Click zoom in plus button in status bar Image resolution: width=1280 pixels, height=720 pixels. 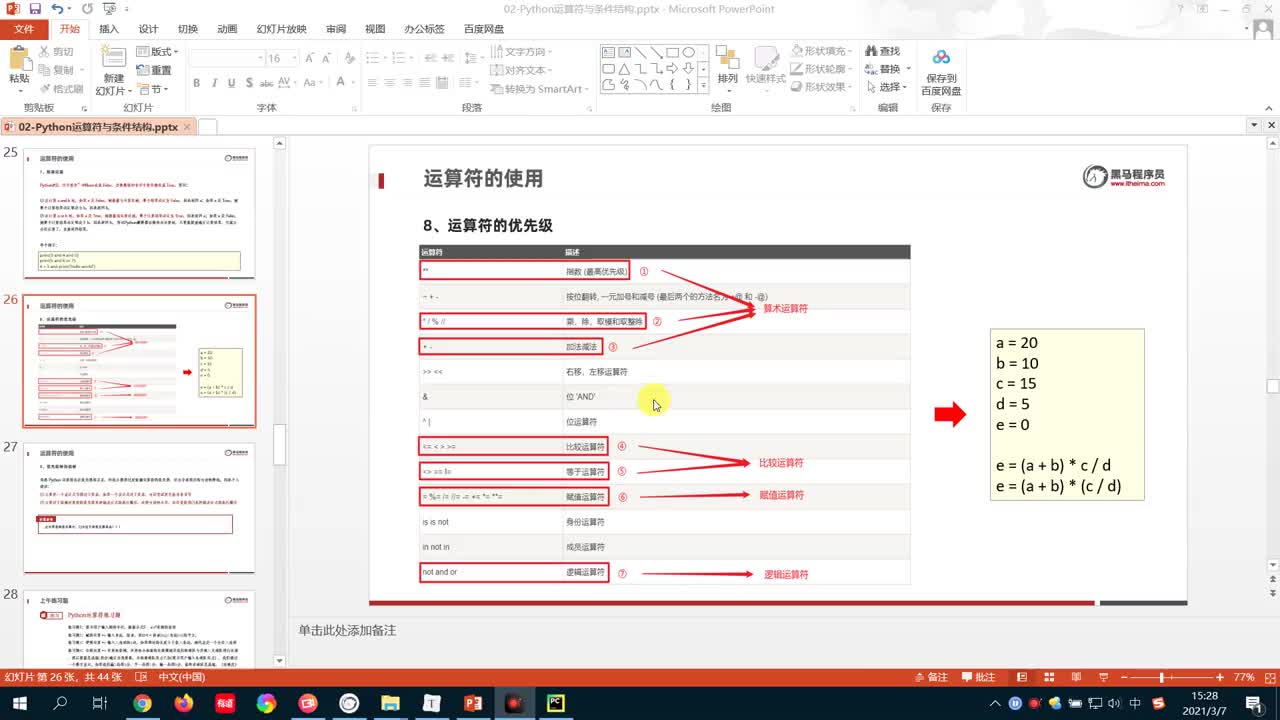pyautogui.click(x=1221, y=677)
